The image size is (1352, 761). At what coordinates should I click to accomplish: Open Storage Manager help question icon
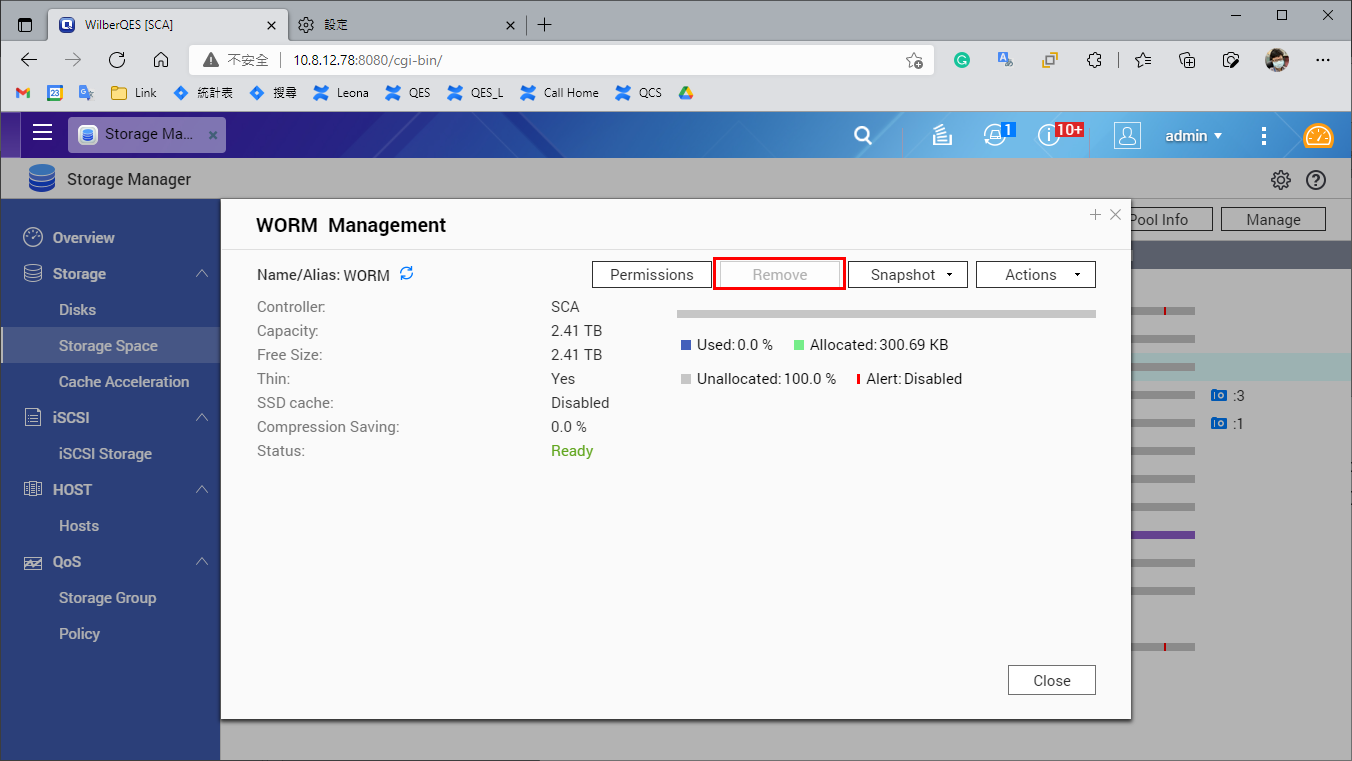point(1316,180)
